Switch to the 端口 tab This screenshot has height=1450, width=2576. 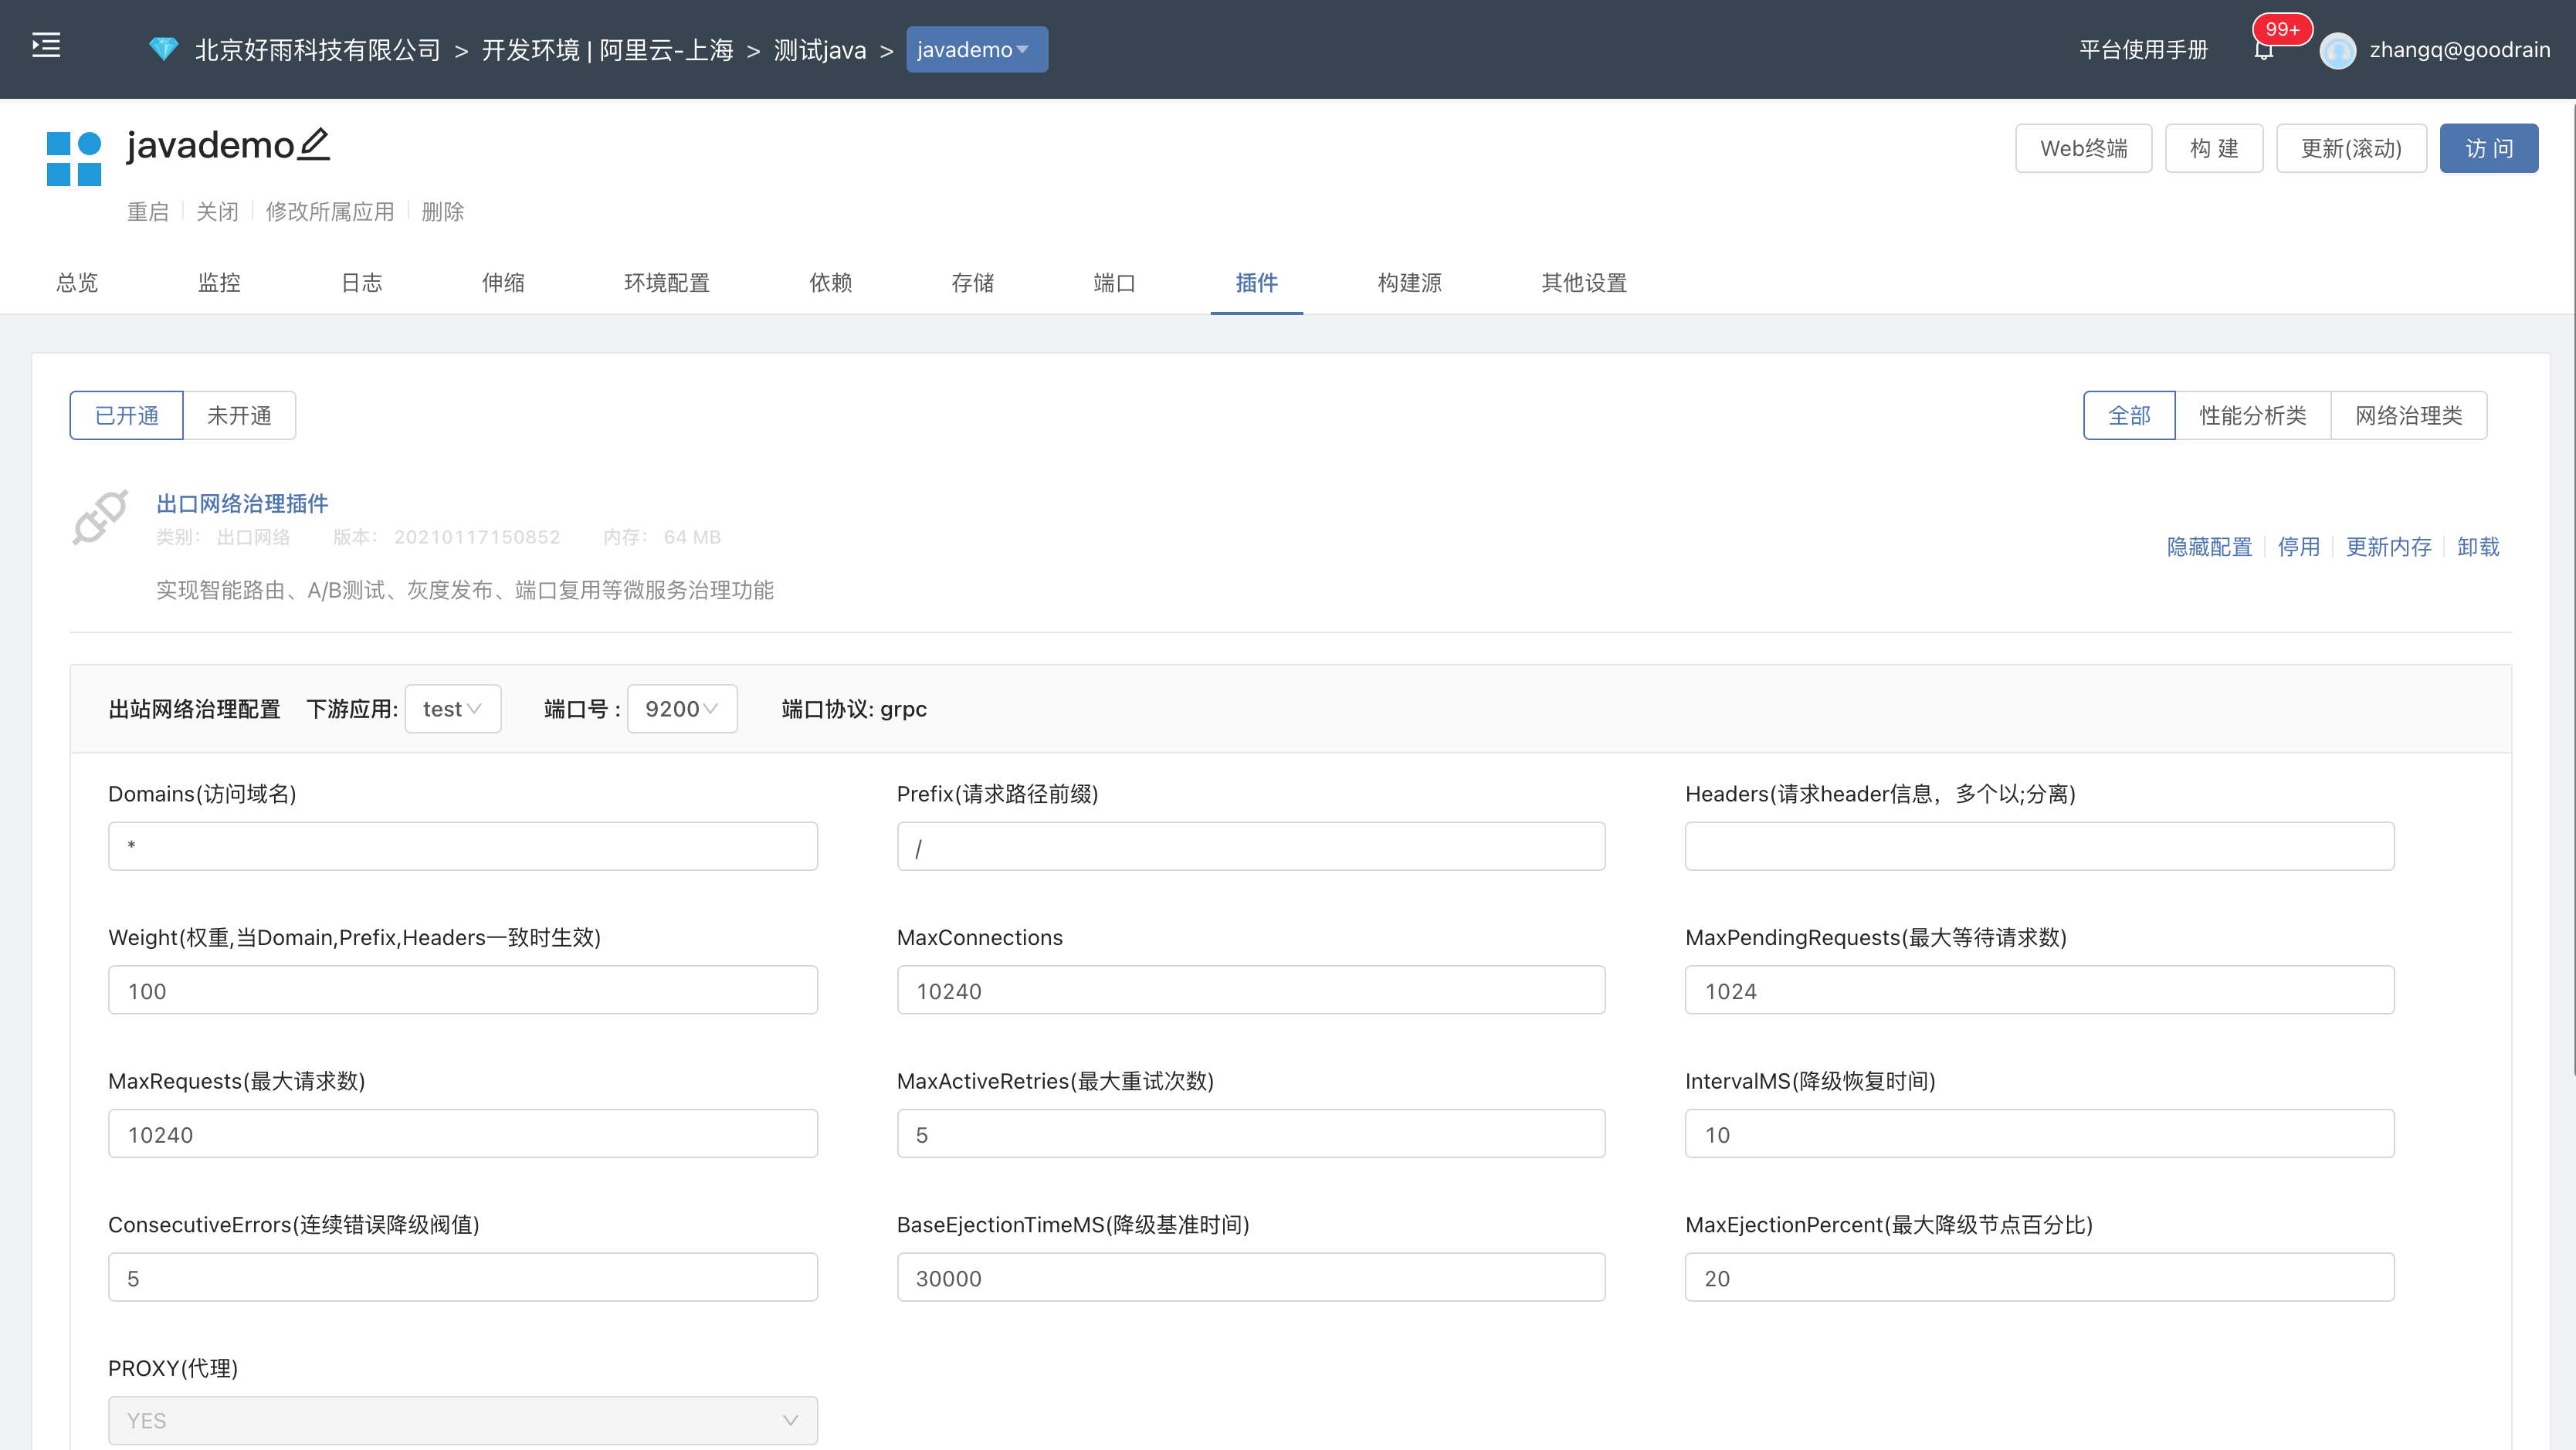1114,283
